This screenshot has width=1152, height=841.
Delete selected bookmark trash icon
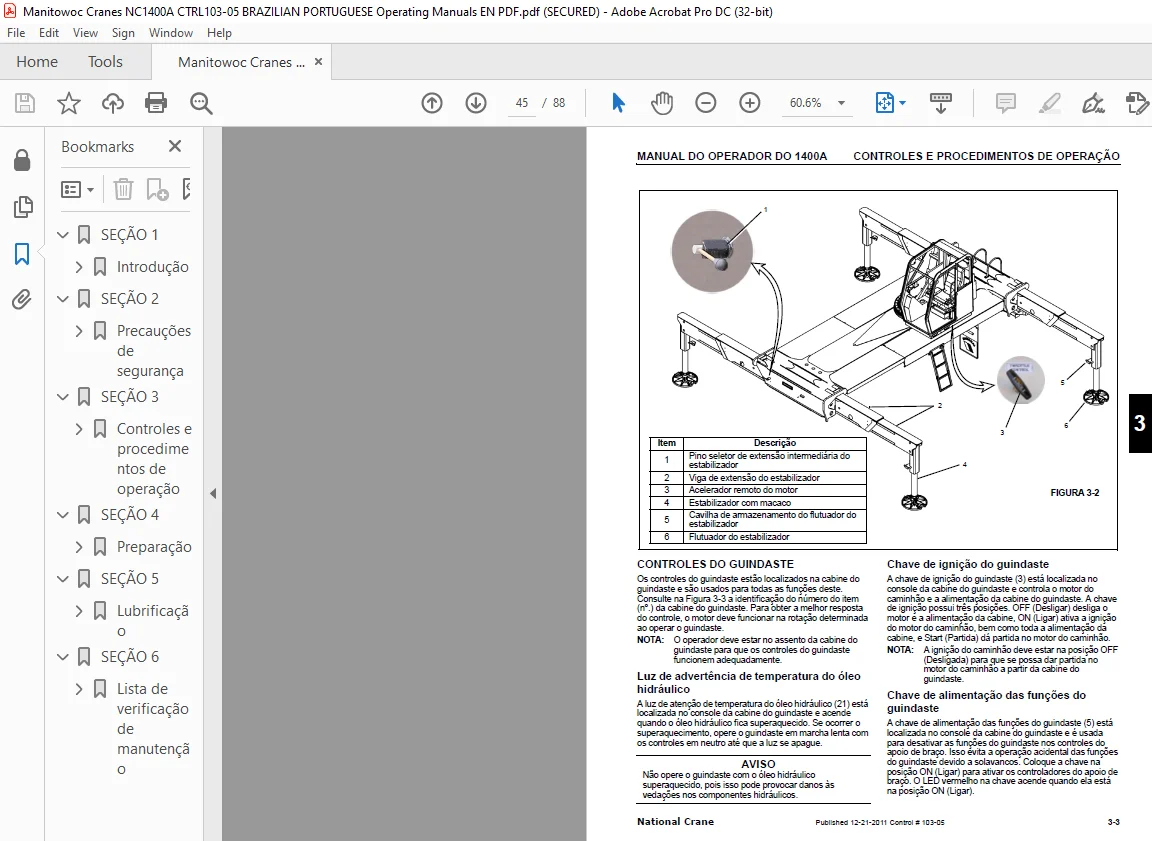click(123, 190)
